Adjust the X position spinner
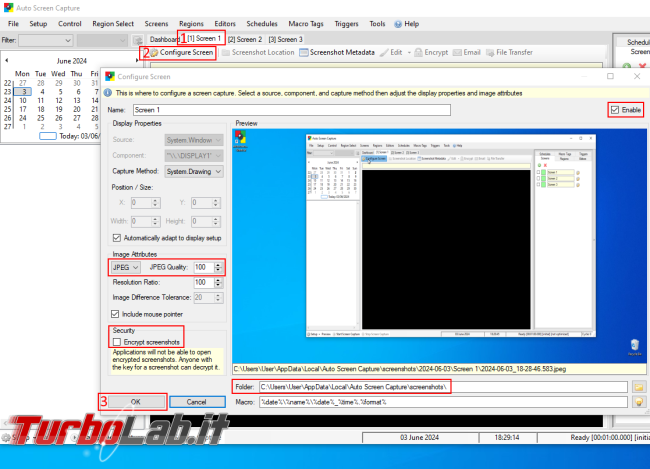The image size is (650, 469). click(155, 203)
